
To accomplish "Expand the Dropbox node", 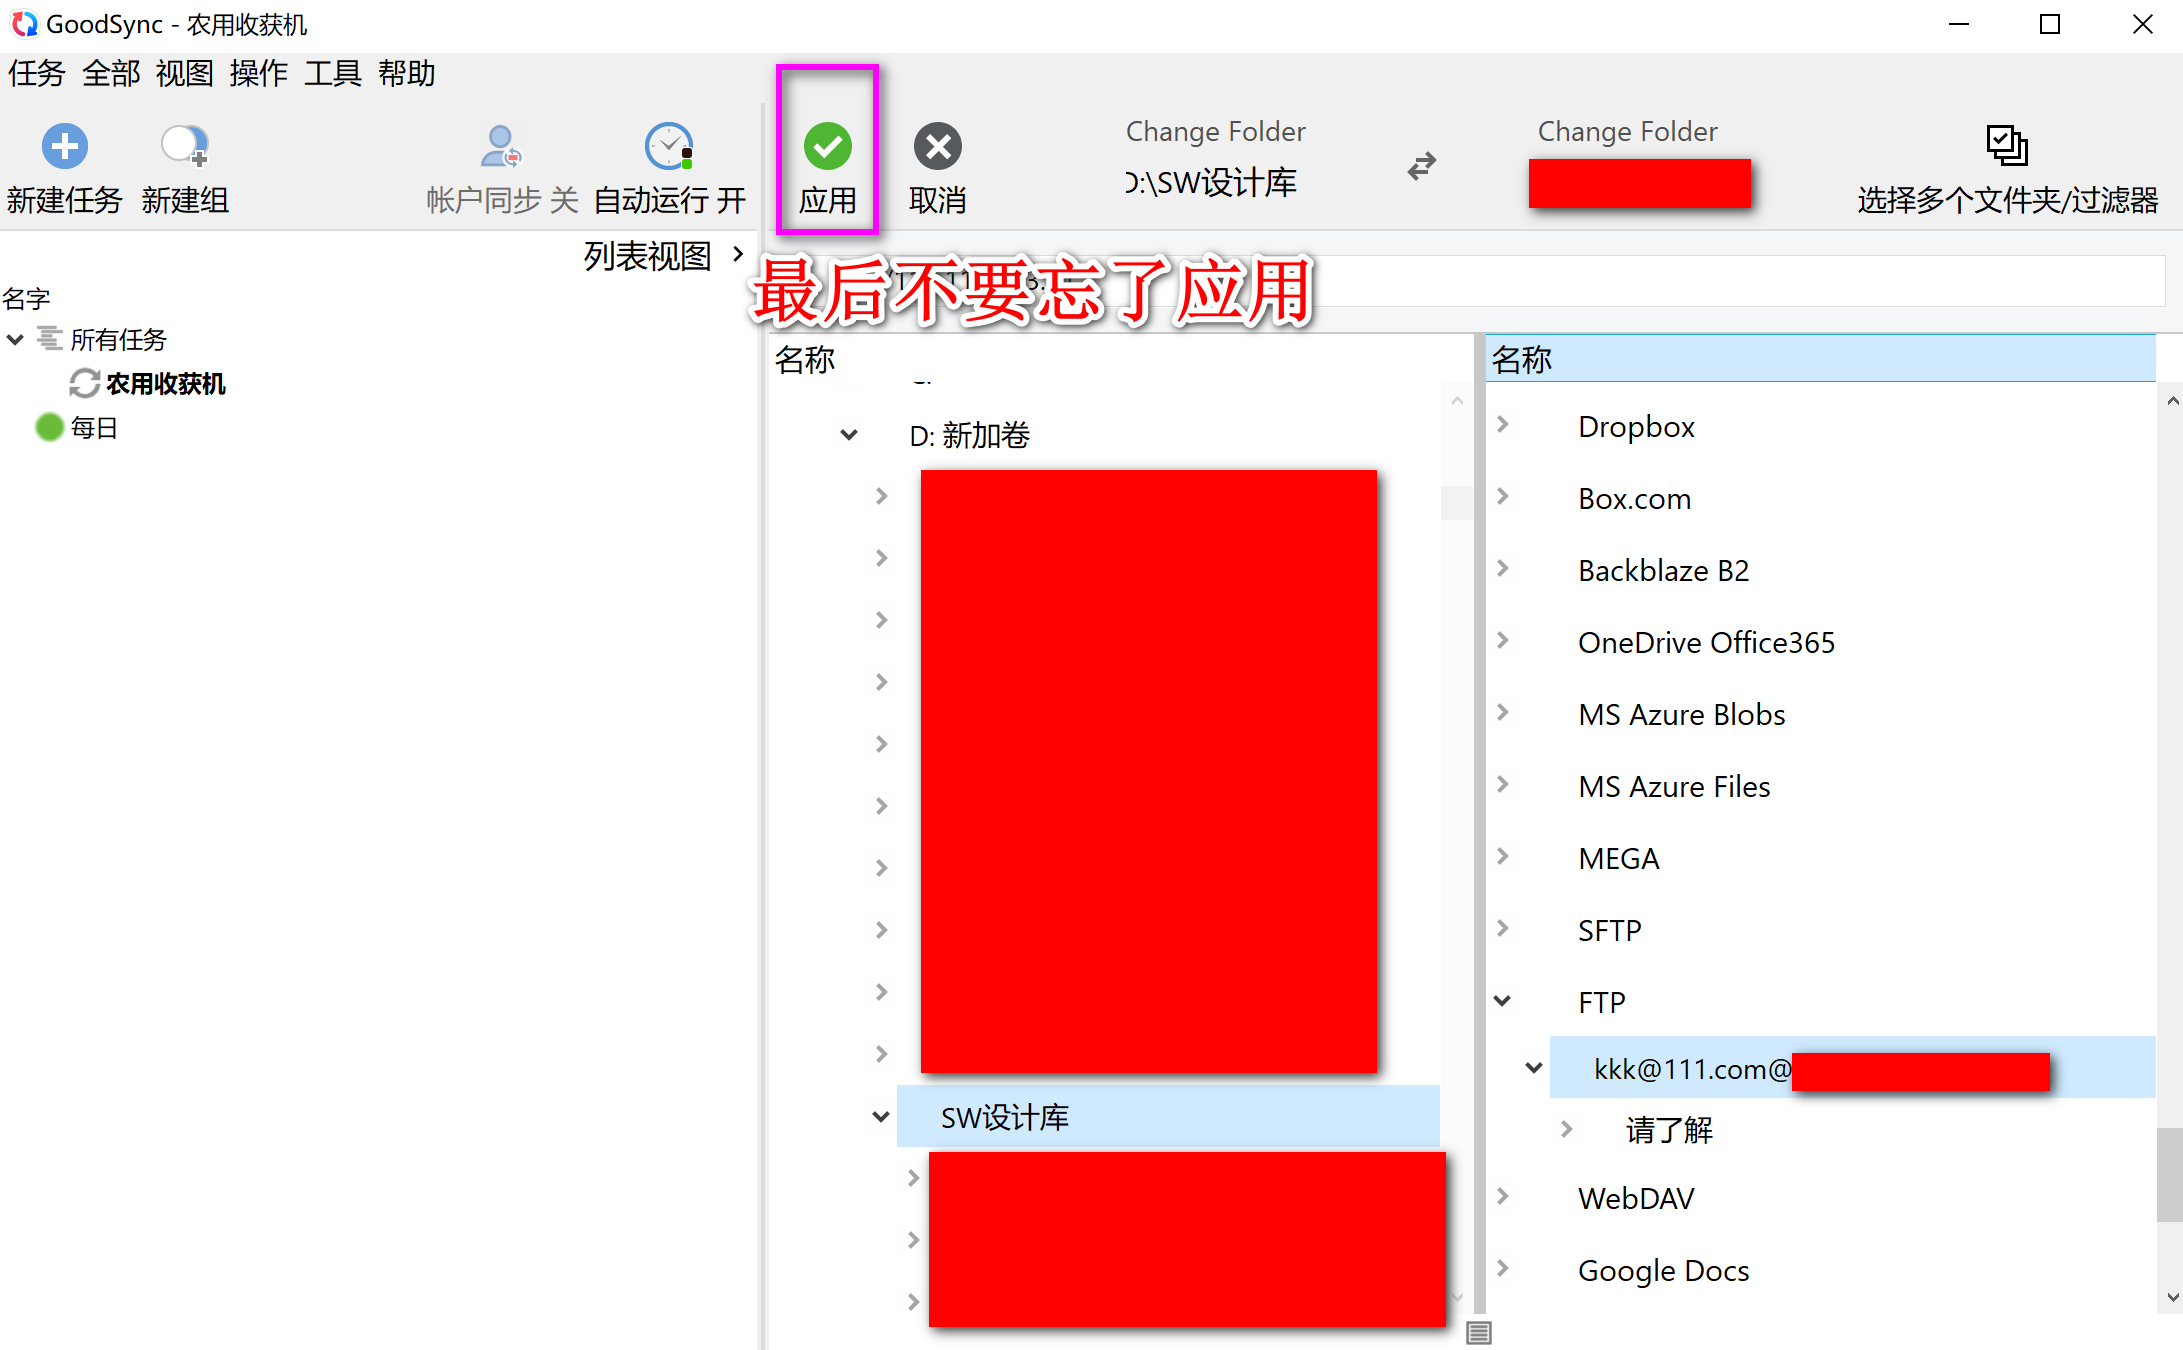I will pyautogui.click(x=1503, y=425).
